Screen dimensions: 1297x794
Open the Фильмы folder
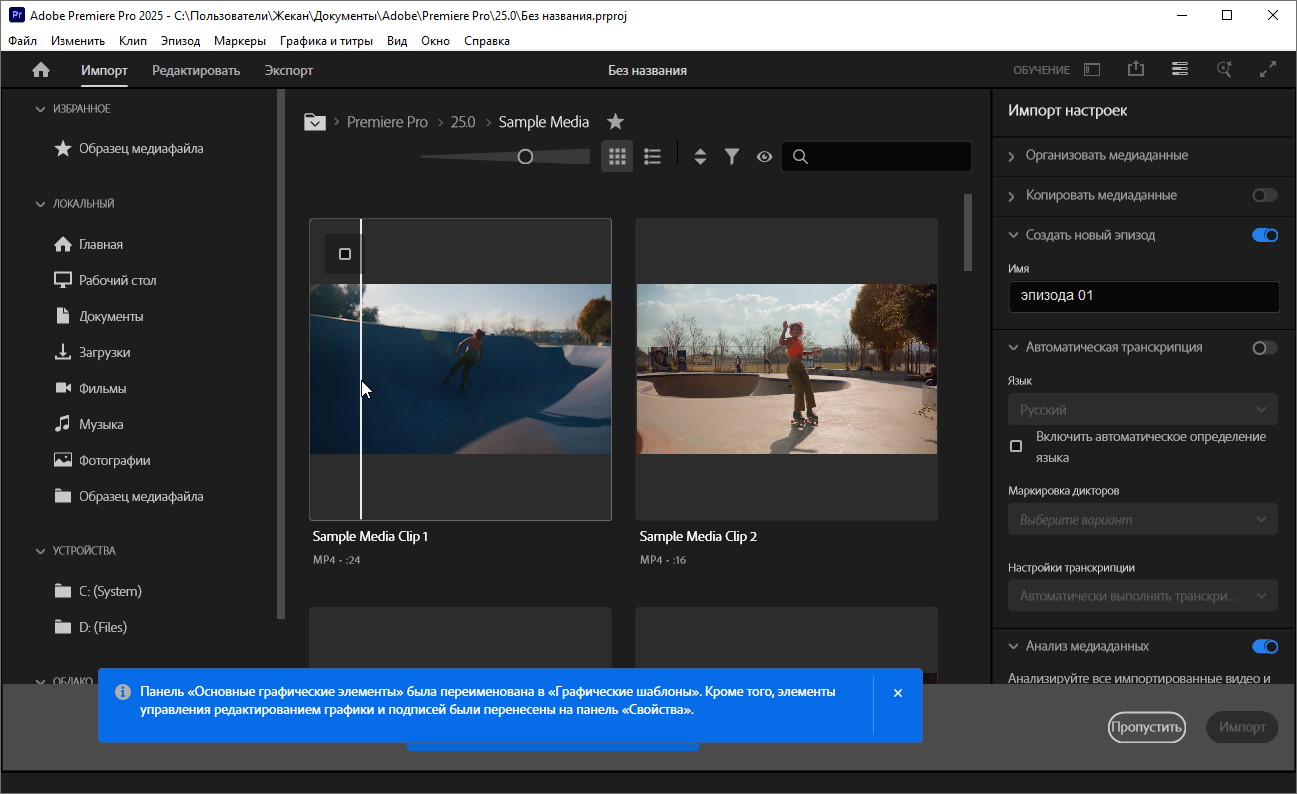tap(103, 388)
